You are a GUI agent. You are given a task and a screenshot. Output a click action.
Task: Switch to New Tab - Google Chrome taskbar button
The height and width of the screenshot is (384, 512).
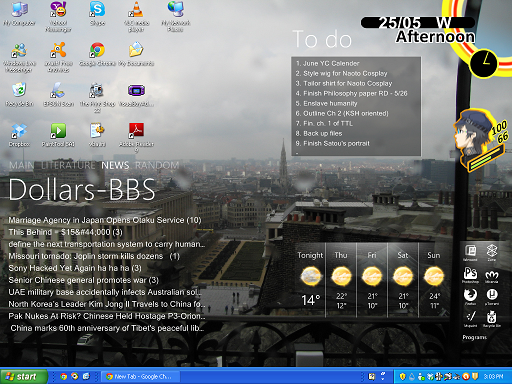140,377
